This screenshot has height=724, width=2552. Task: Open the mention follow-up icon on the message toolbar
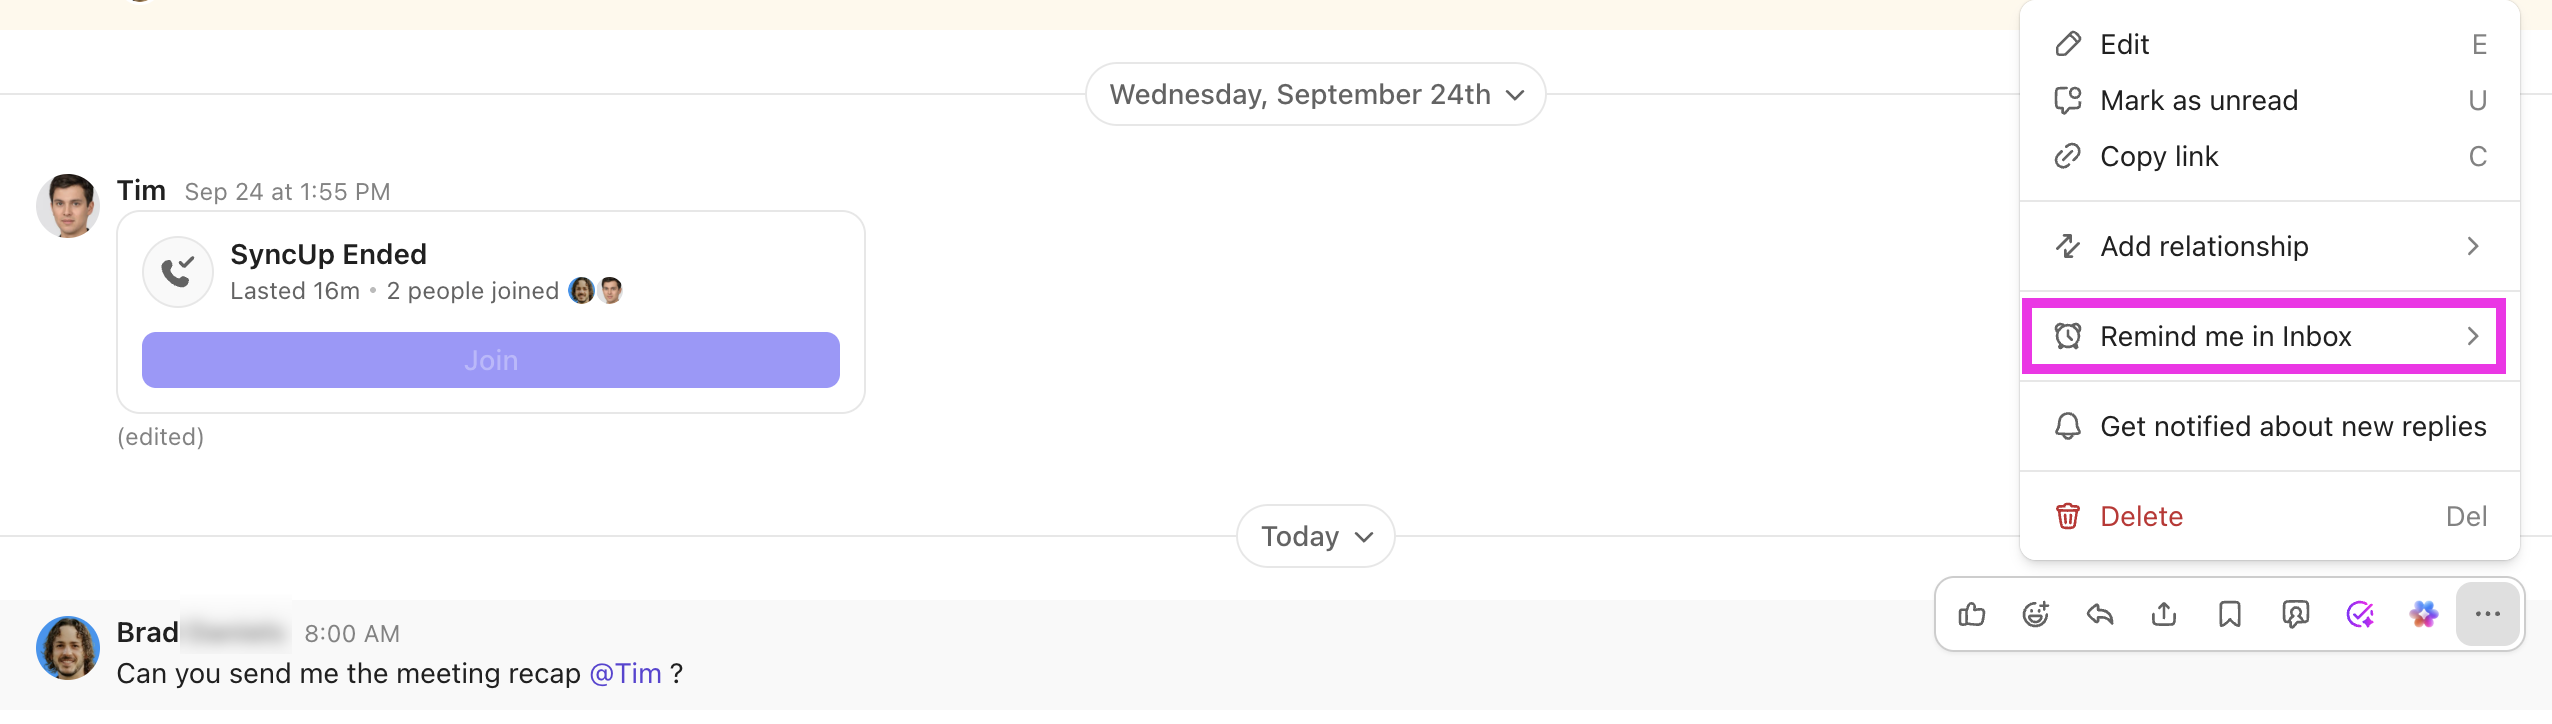coord(2294,614)
